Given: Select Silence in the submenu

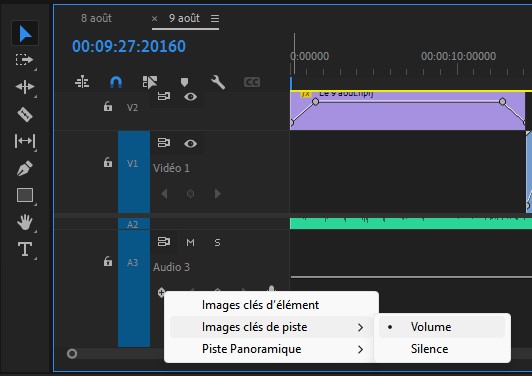Looking at the screenshot, I should 442,349.
